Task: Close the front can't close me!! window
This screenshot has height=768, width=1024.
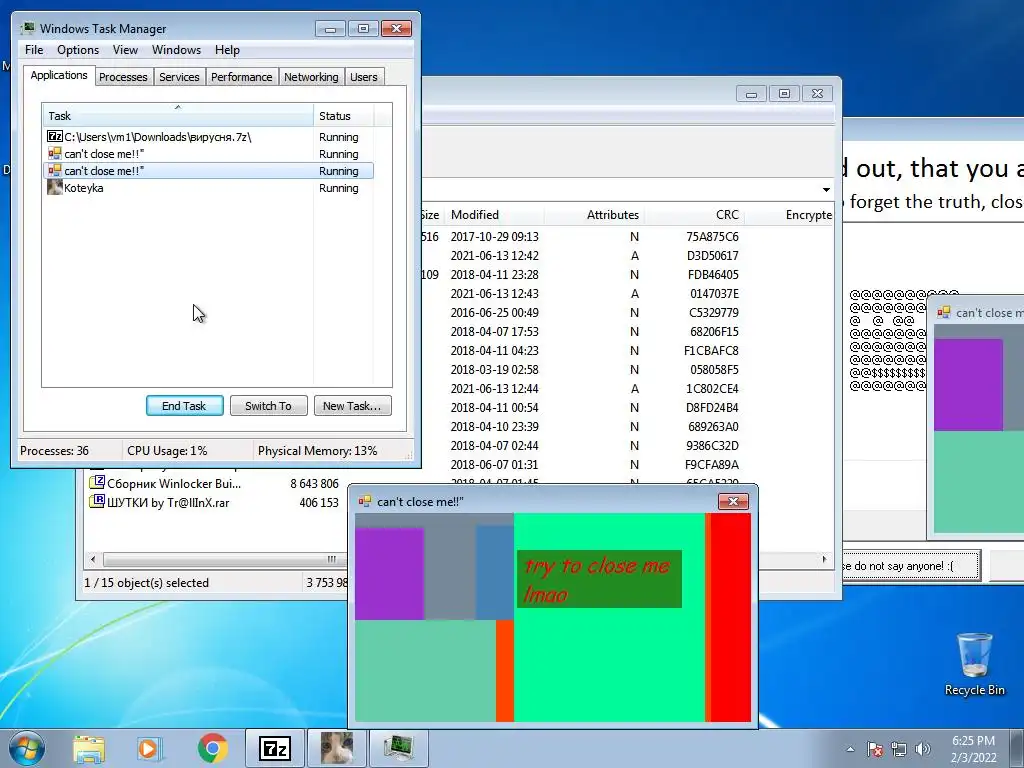Action: pyautogui.click(x=733, y=502)
